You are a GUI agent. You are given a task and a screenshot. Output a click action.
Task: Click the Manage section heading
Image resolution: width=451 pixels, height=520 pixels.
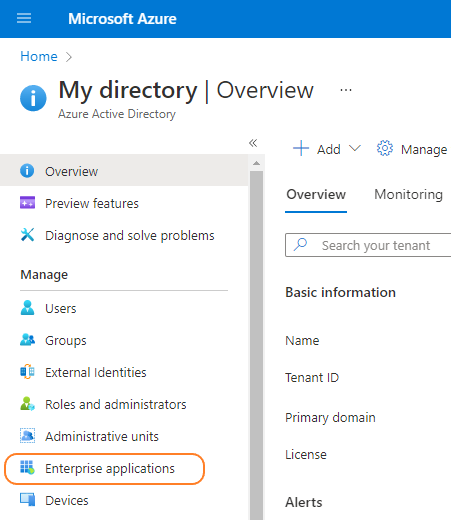pyautogui.click(x=44, y=275)
